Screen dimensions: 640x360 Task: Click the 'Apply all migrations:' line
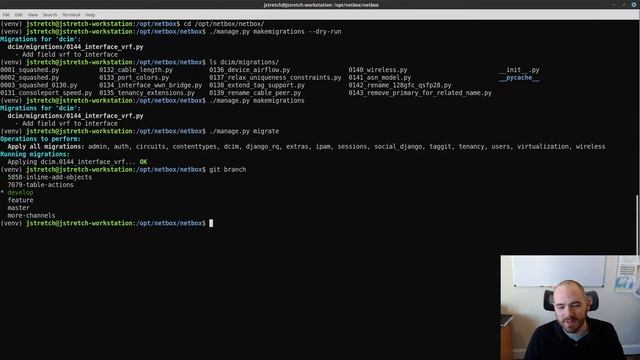point(306,147)
